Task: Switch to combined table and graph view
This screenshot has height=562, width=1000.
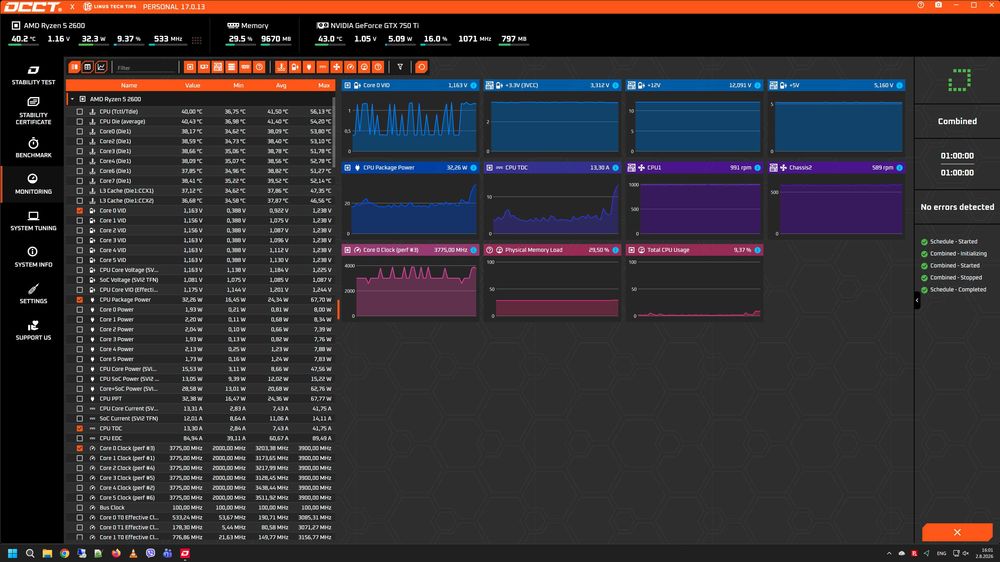Action: pos(75,67)
